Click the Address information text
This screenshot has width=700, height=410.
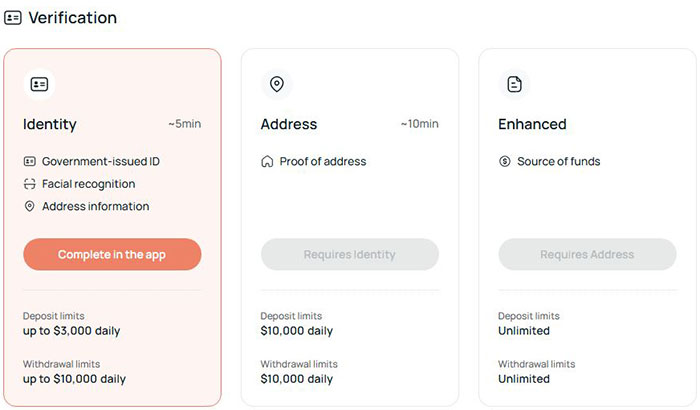[x=96, y=206]
